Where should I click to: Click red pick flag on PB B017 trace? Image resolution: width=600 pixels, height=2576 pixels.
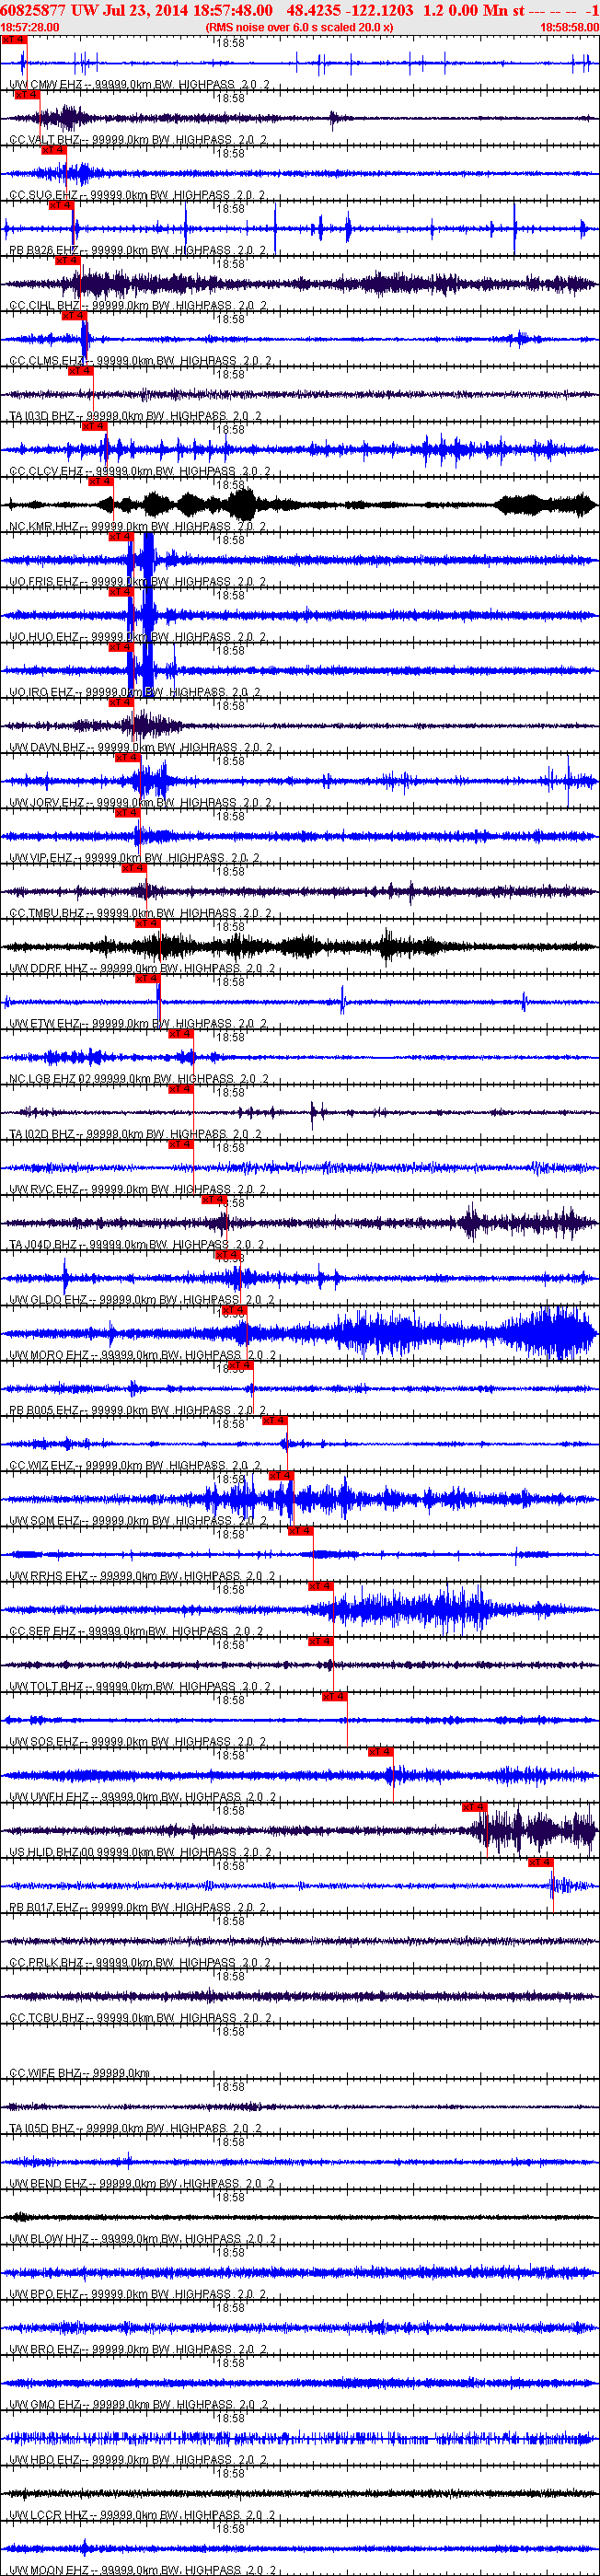[x=540, y=1862]
